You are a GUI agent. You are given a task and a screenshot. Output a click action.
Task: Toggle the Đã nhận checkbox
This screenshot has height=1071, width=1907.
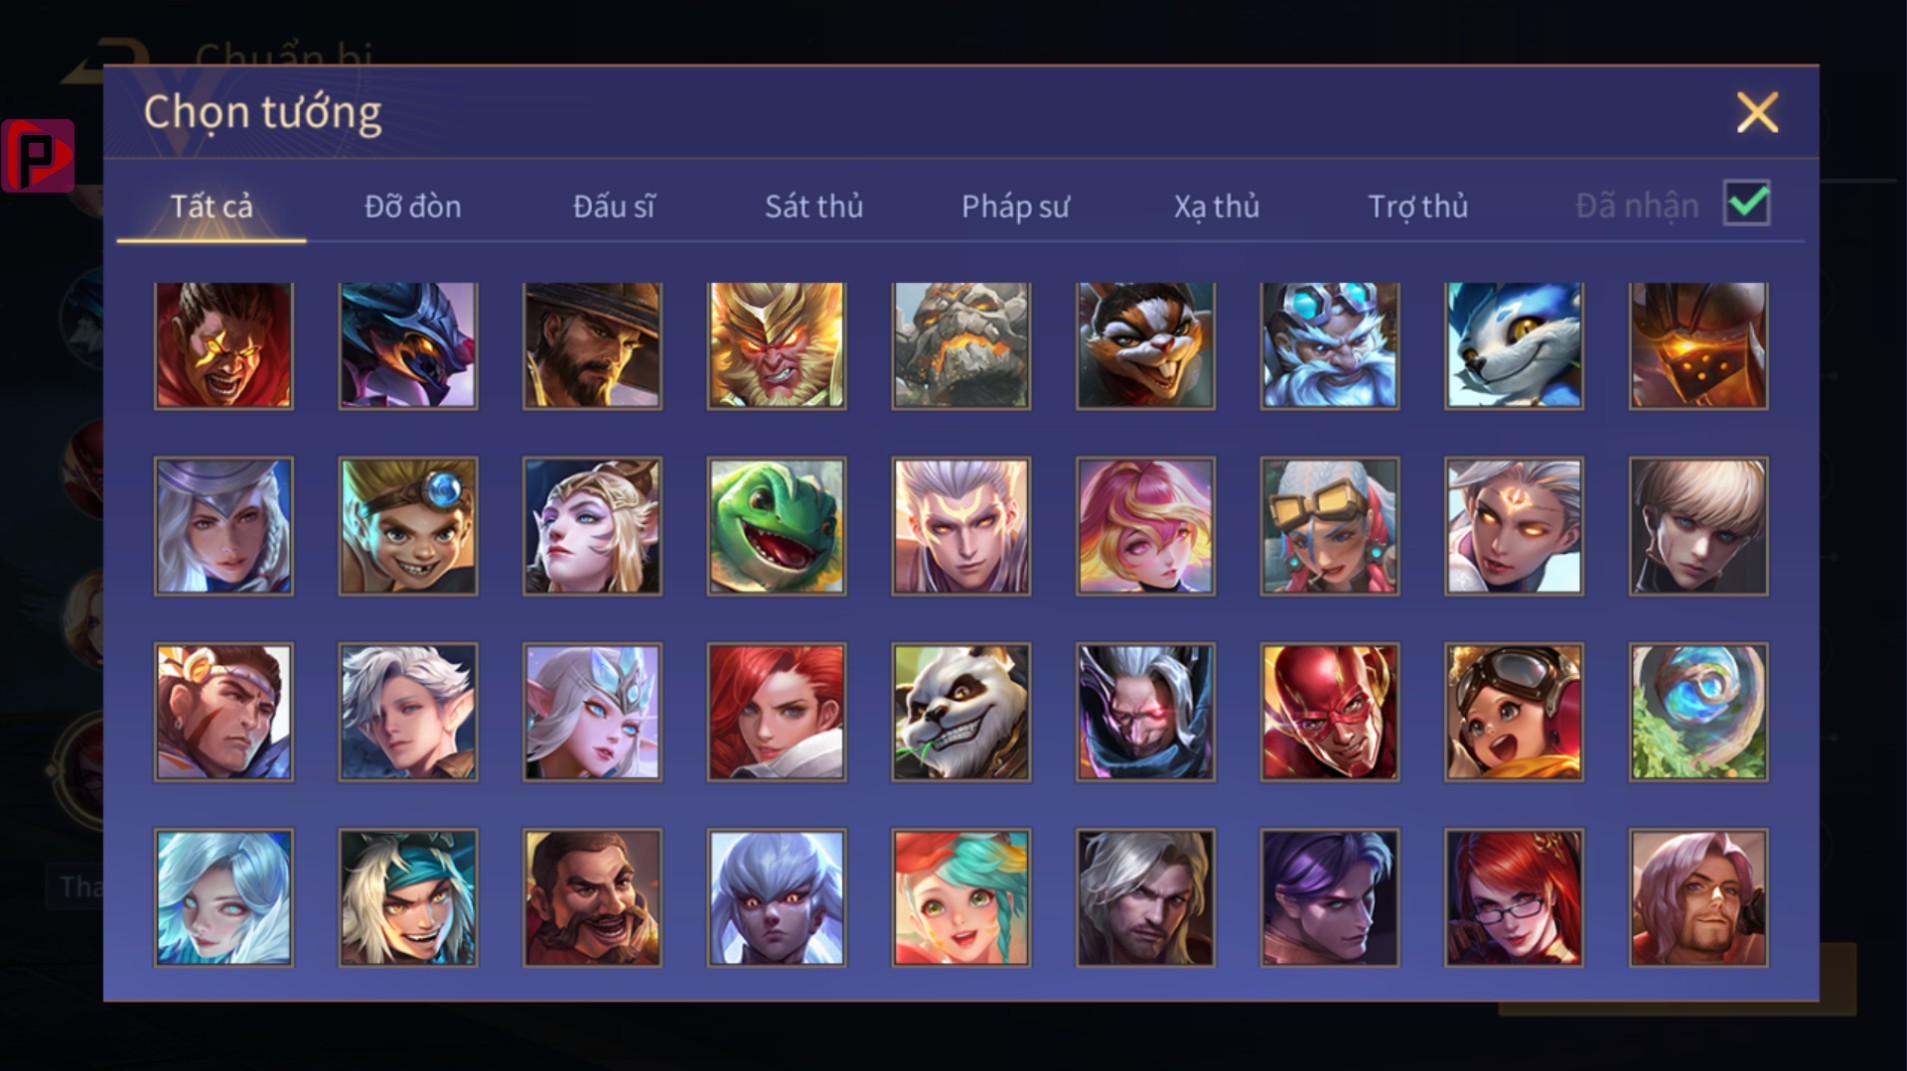(x=1747, y=203)
